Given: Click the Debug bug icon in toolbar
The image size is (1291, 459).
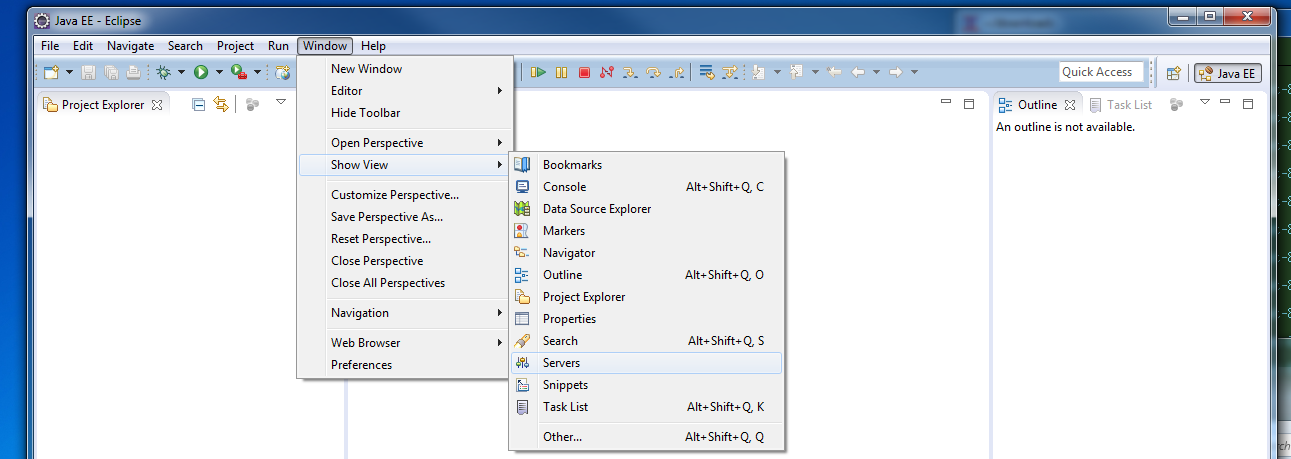Looking at the screenshot, I should pyautogui.click(x=163, y=72).
